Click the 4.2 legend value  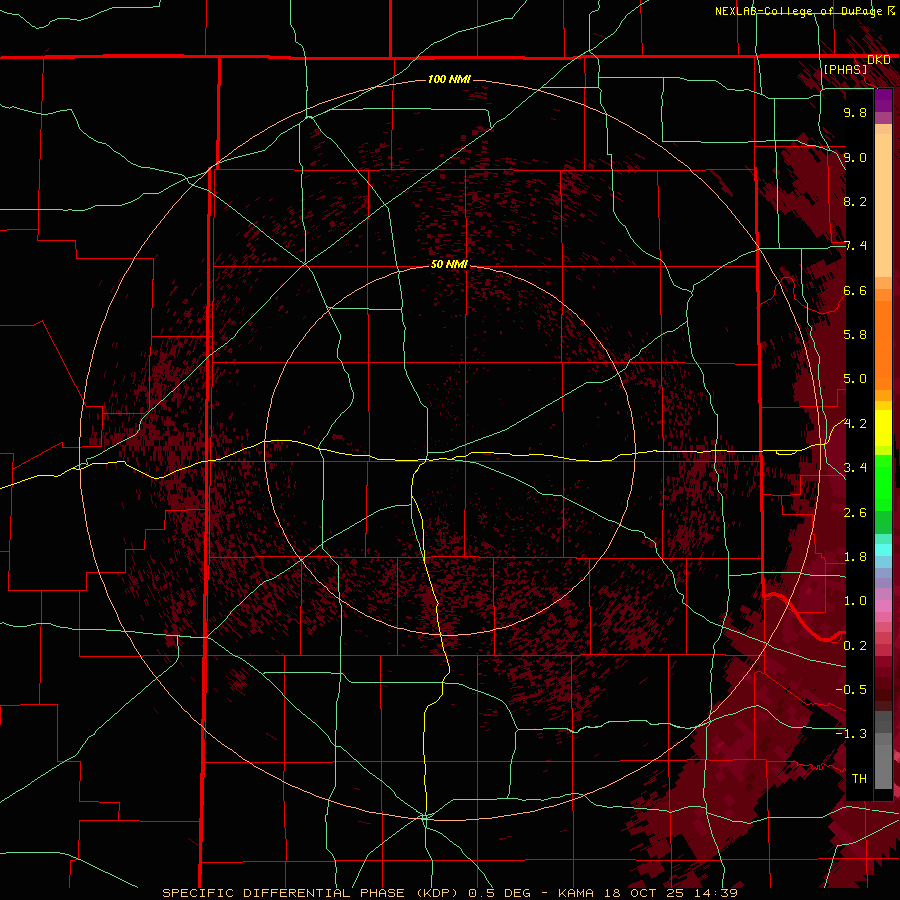pyautogui.click(x=855, y=424)
